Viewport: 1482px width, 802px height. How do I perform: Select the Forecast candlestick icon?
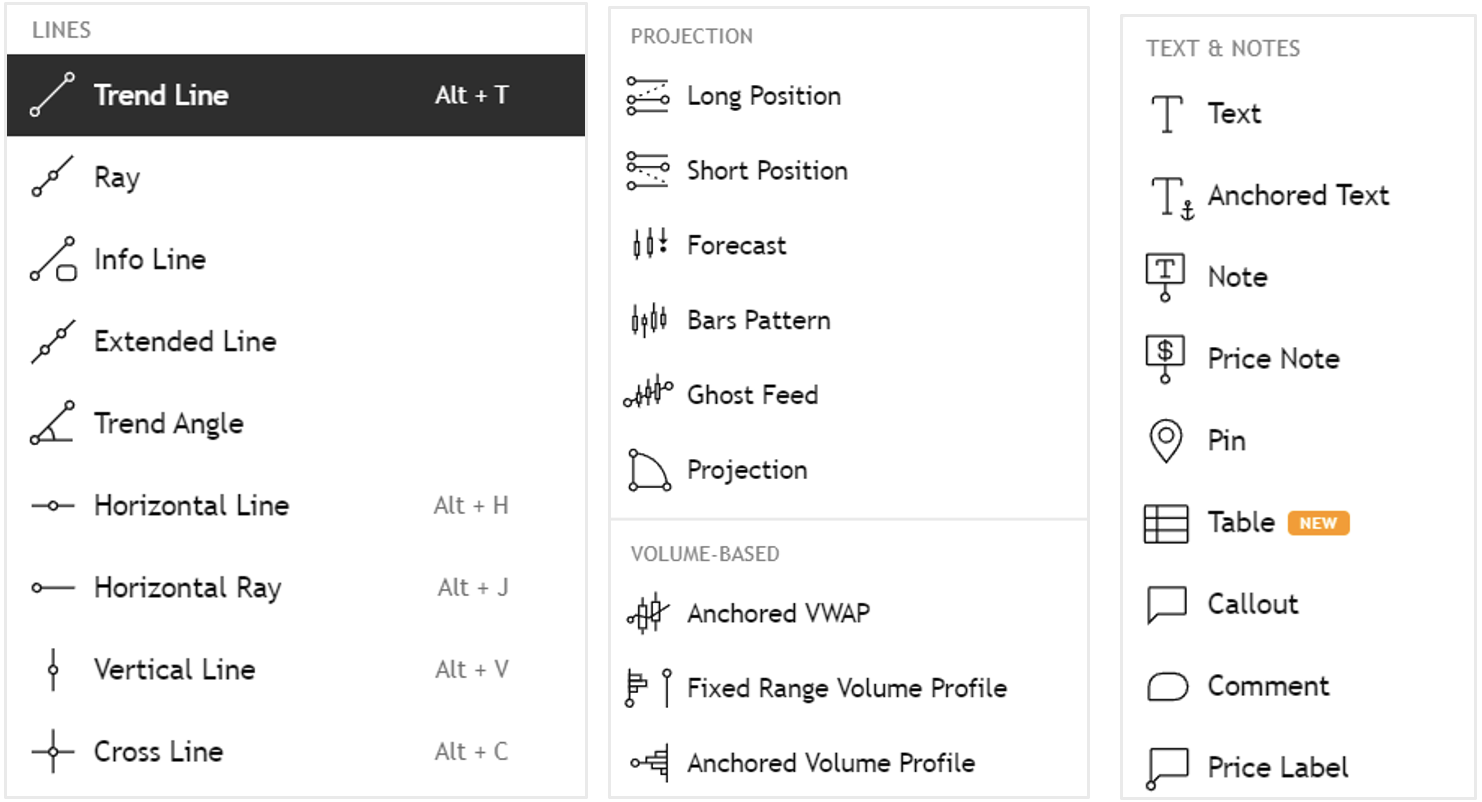pyautogui.click(x=648, y=245)
